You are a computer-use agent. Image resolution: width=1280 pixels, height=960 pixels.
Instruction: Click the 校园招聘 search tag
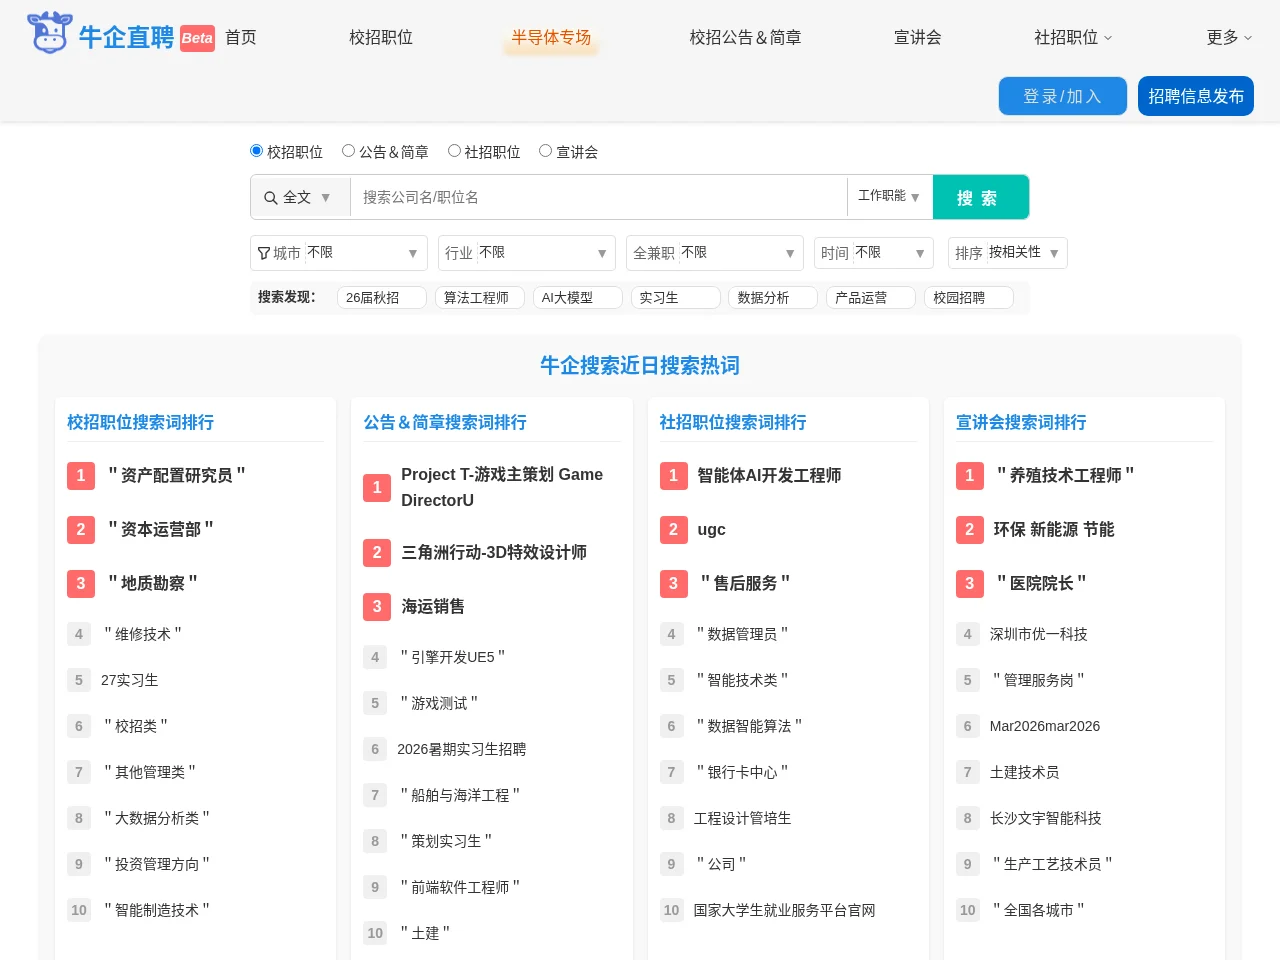tap(969, 298)
